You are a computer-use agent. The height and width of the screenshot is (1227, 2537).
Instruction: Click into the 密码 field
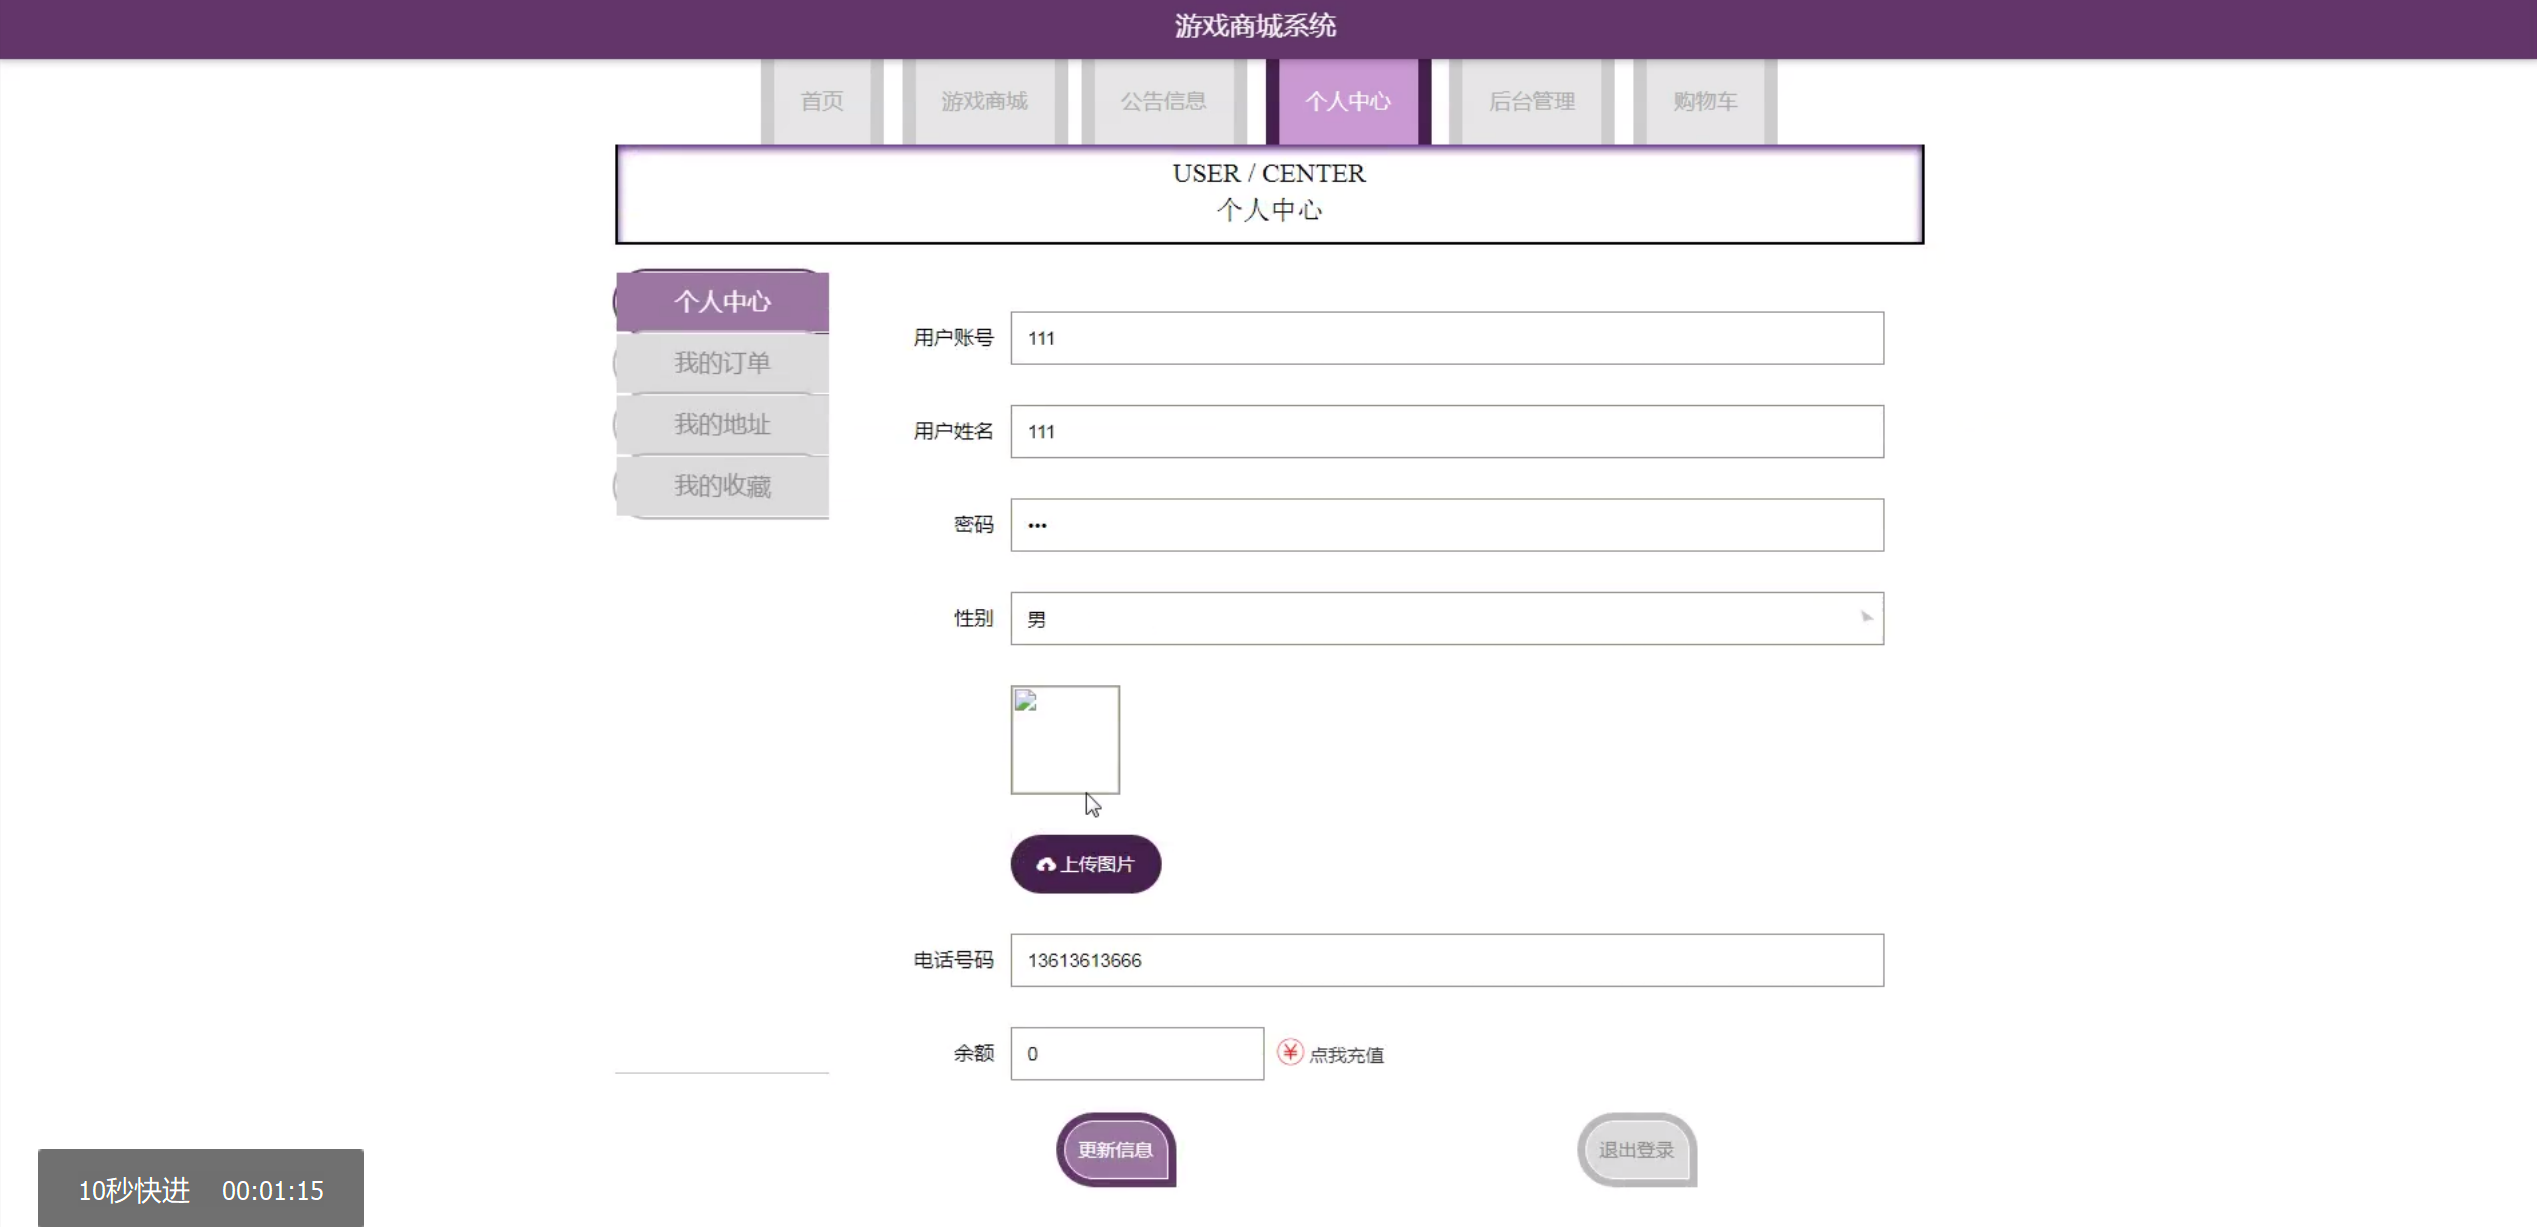pos(1447,525)
